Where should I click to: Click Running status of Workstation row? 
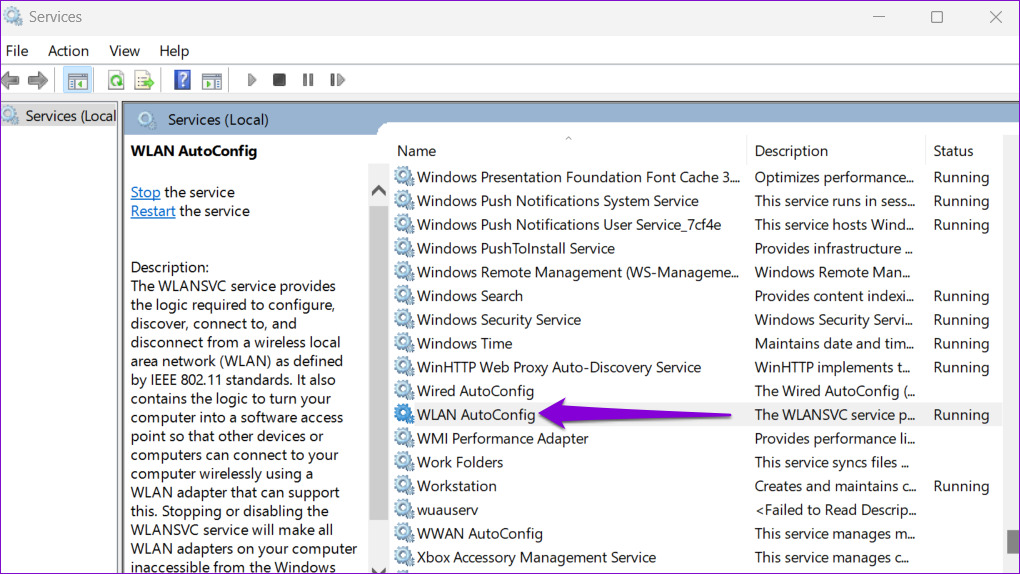click(x=961, y=486)
